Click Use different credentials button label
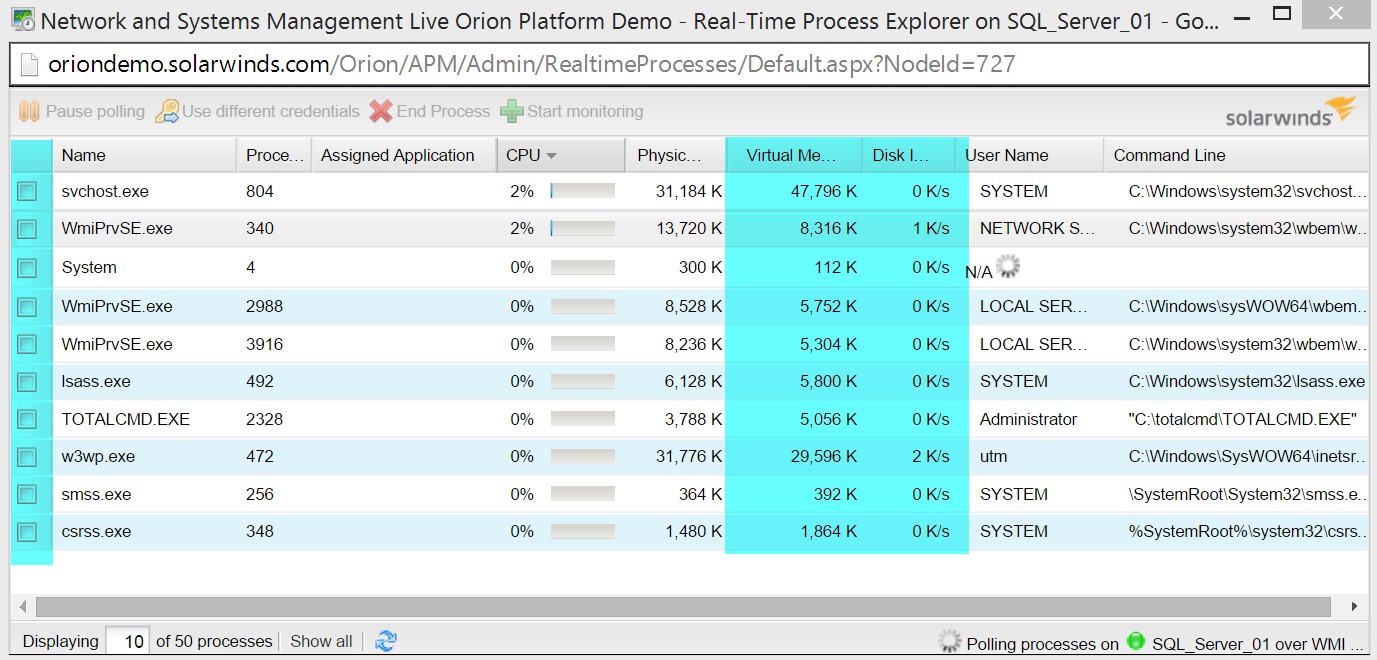Screen dimensions: 1377x660 click(270, 111)
